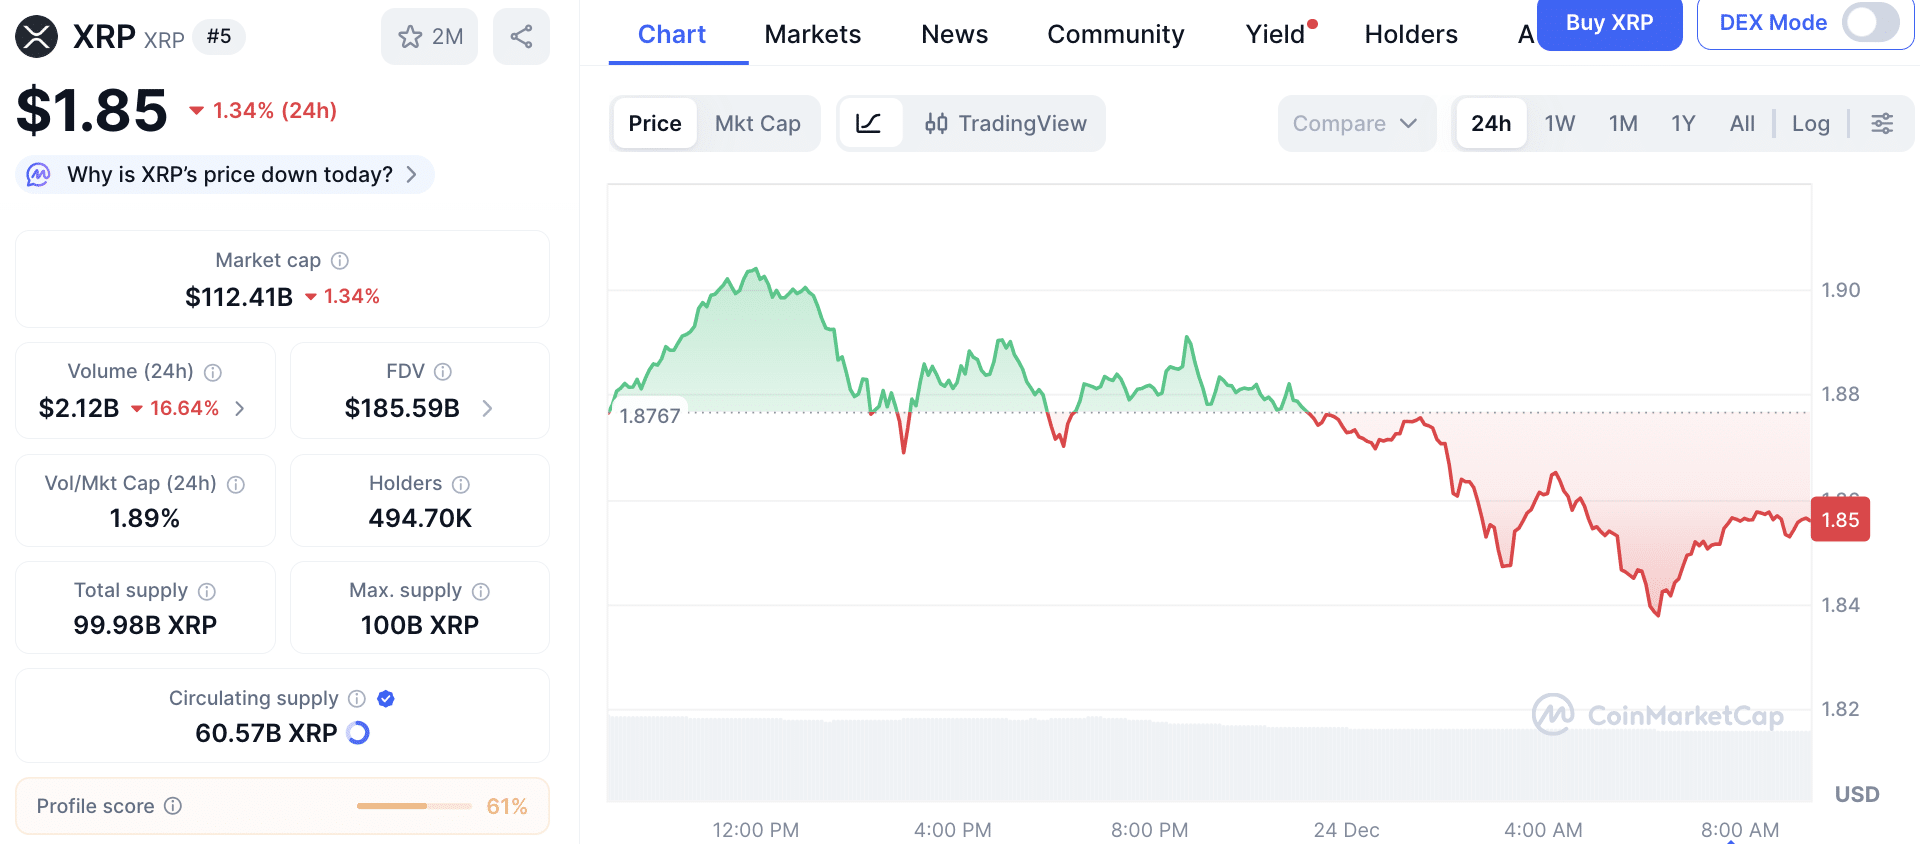Select the All time range
Image resolution: width=1920 pixels, height=844 pixels.
(1742, 123)
